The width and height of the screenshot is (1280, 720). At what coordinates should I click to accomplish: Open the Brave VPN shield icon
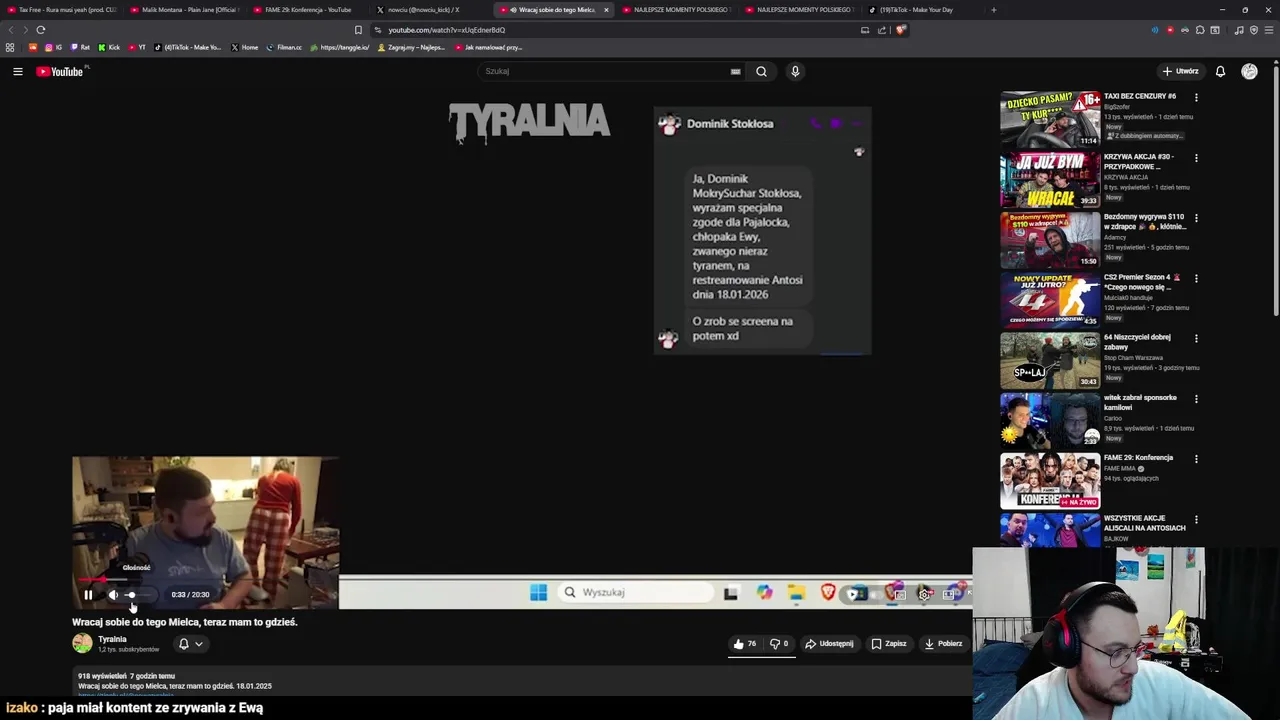(1254, 30)
